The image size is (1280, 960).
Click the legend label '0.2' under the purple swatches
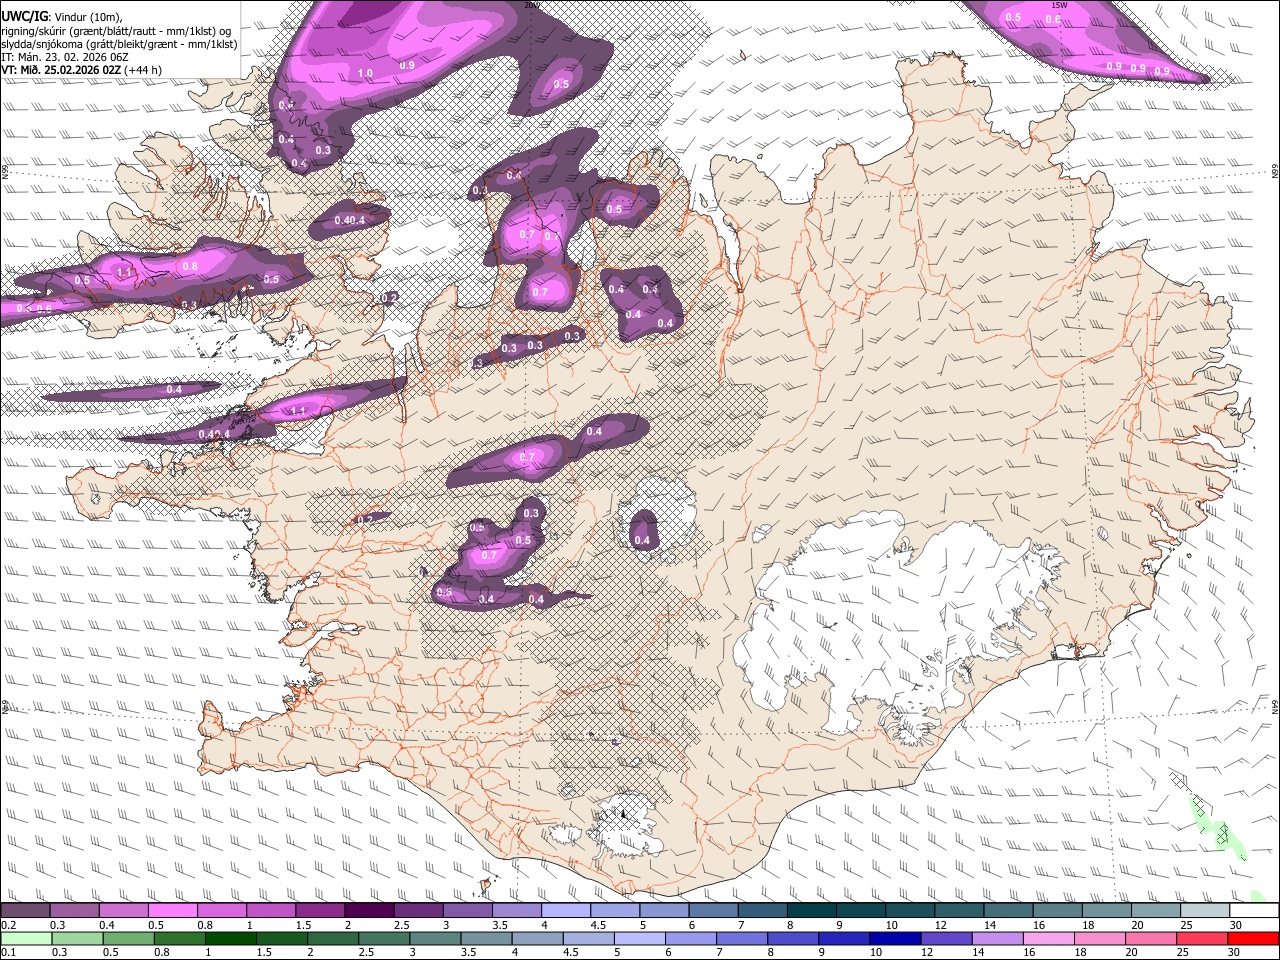(x=8, y=925)
